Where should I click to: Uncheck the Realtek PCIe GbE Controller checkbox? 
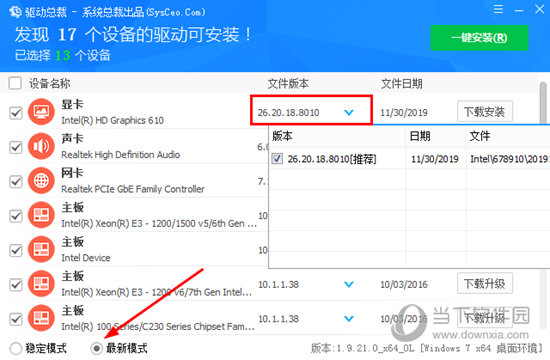coord(16,182)
